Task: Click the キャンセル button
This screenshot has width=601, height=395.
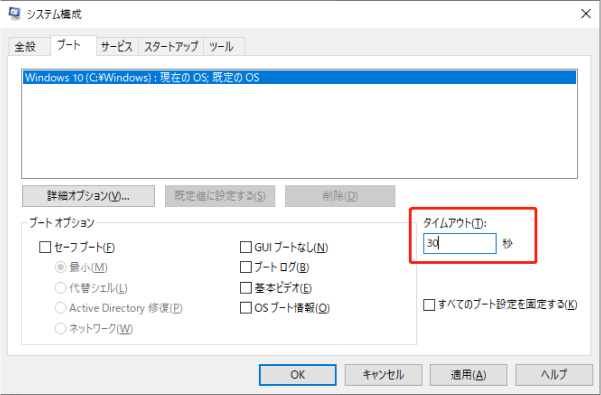Action: pos(383,375)
